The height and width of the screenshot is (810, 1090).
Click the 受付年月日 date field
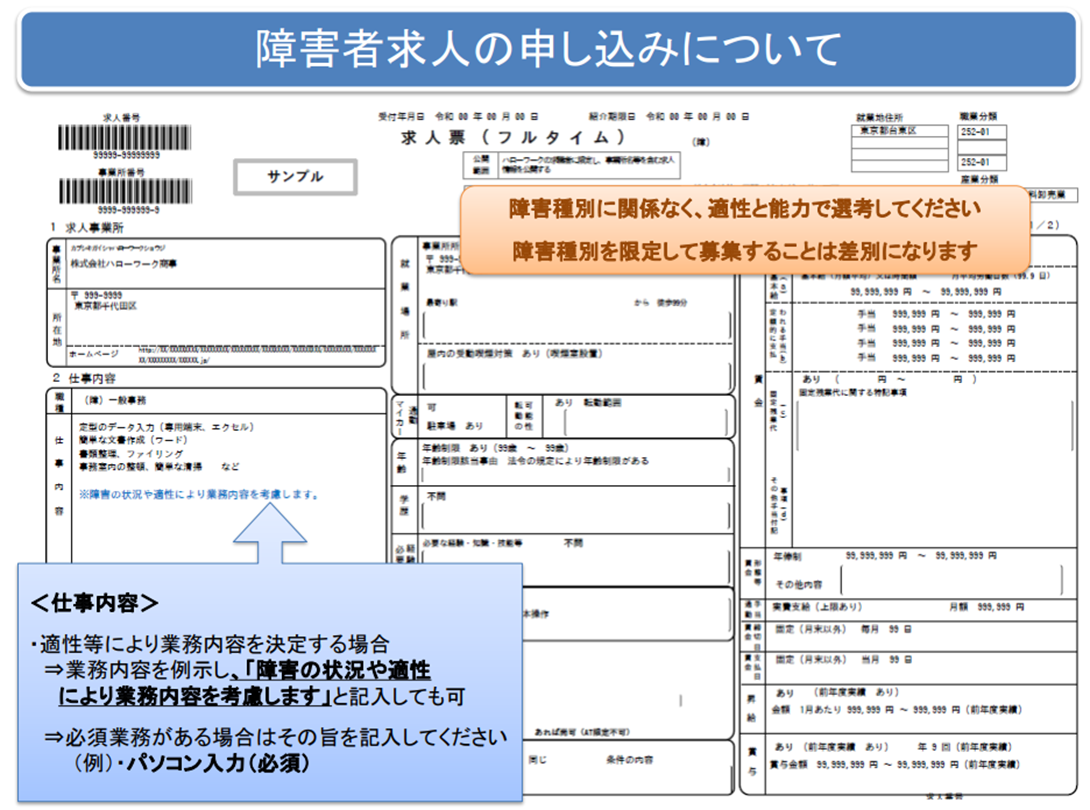pyautogui.click(x=458, y=117)
